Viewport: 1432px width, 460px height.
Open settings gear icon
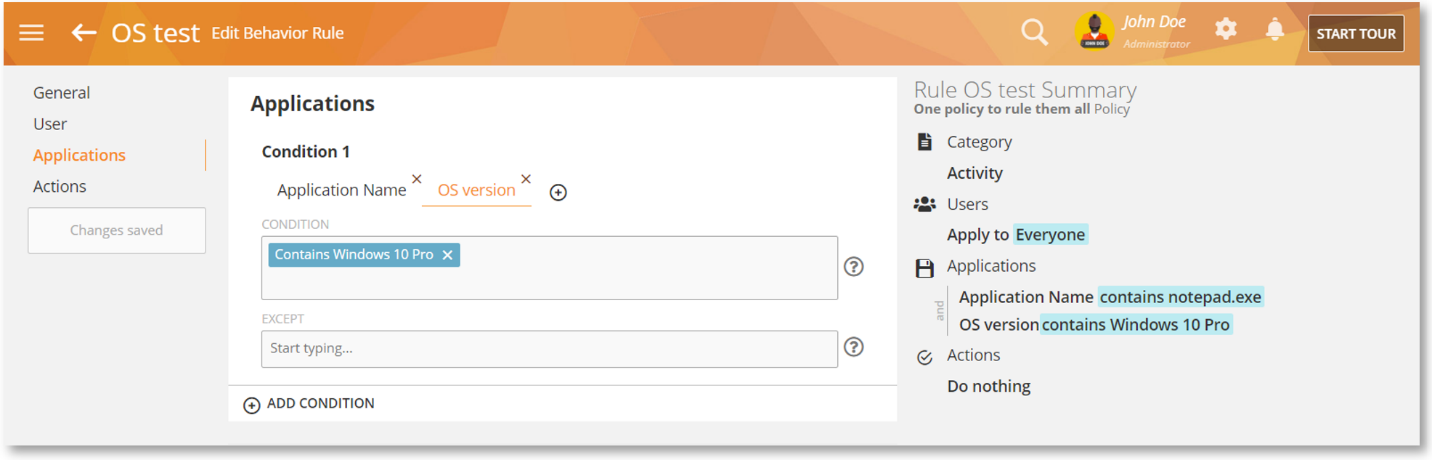tap(1226, 30)
